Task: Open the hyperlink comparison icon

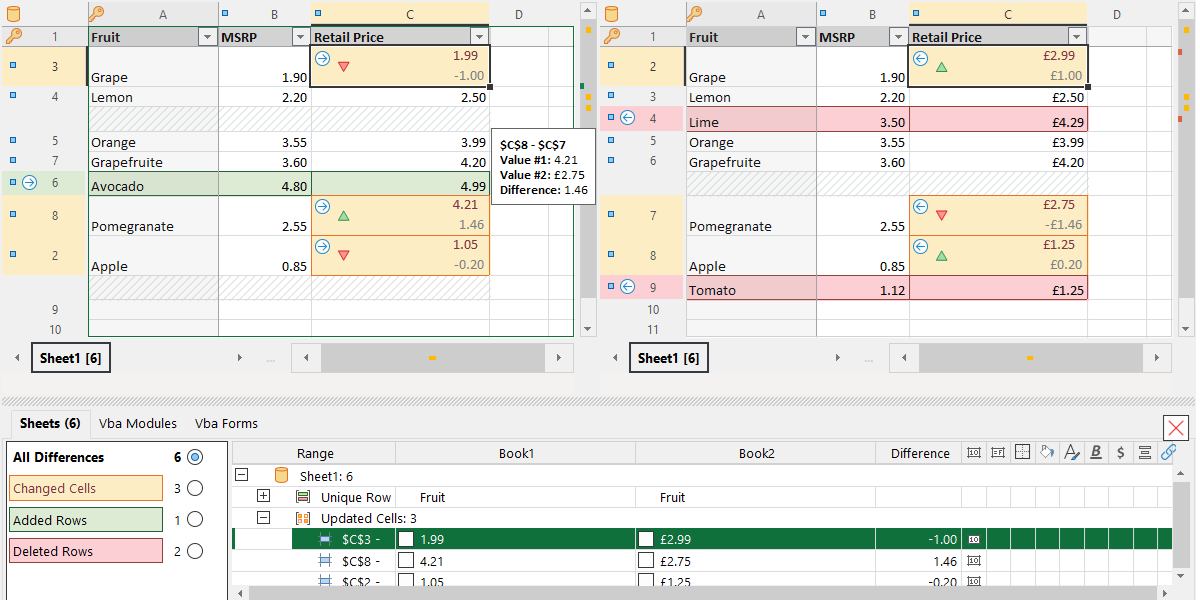Action: pyautogui.click(x=1167, y=452)
